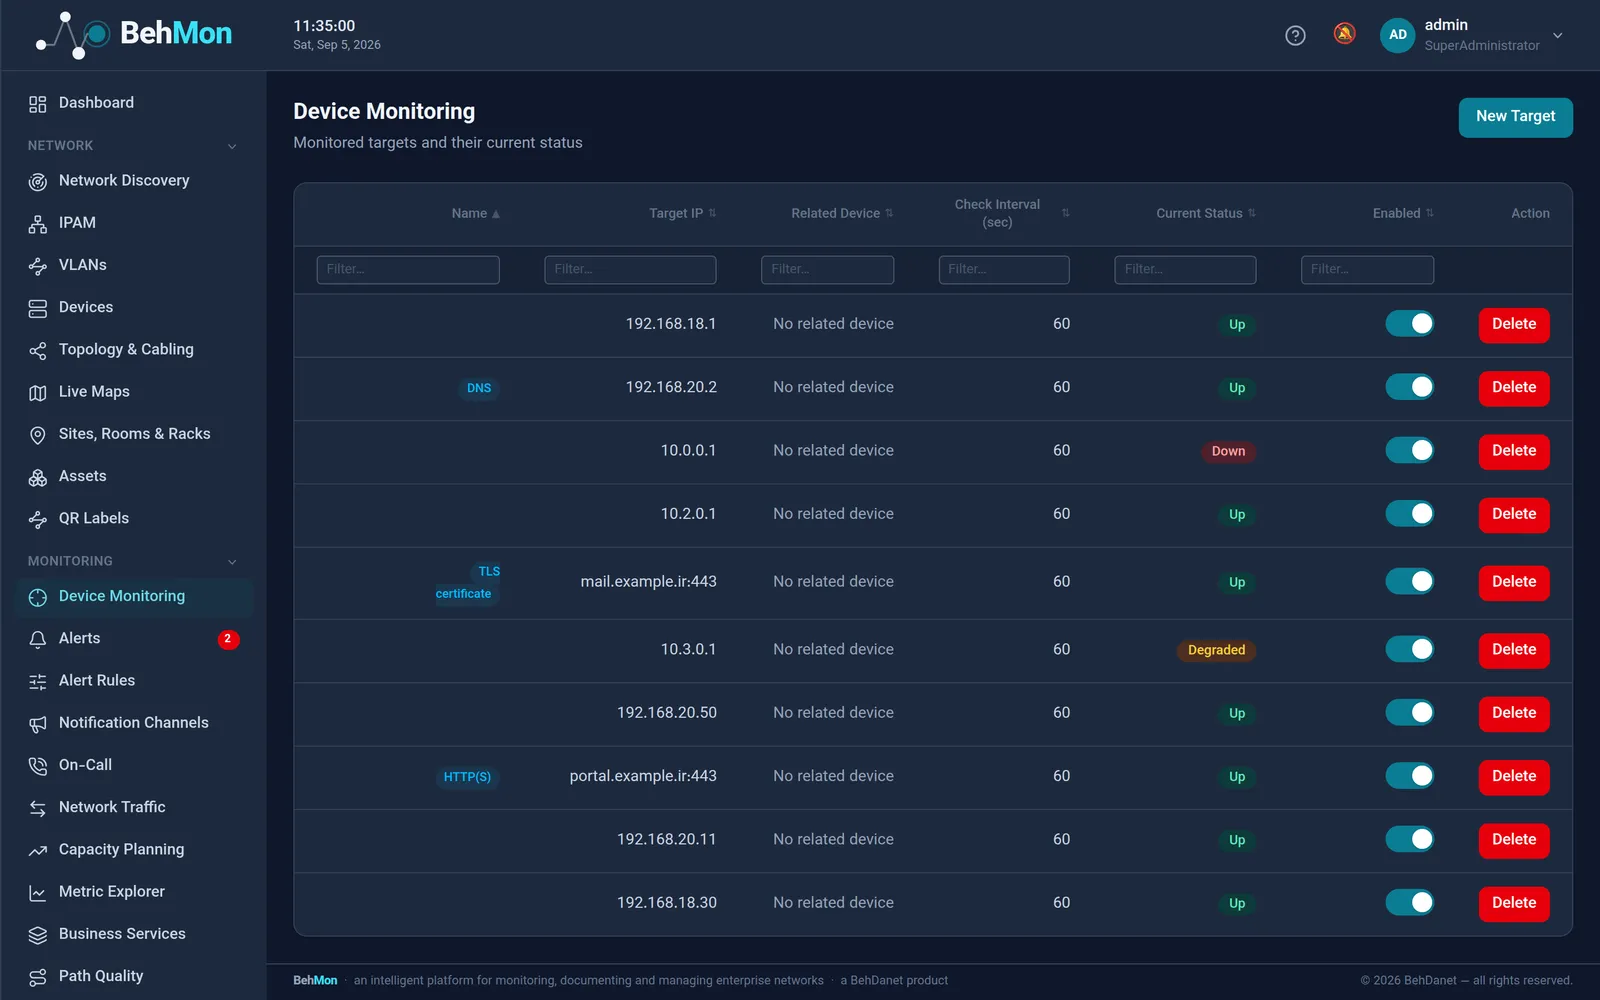The width and height of the screenshot is (1600, 1000).
Task: Delete the 10.3.0.1 target
Action: click(1514, 650)
